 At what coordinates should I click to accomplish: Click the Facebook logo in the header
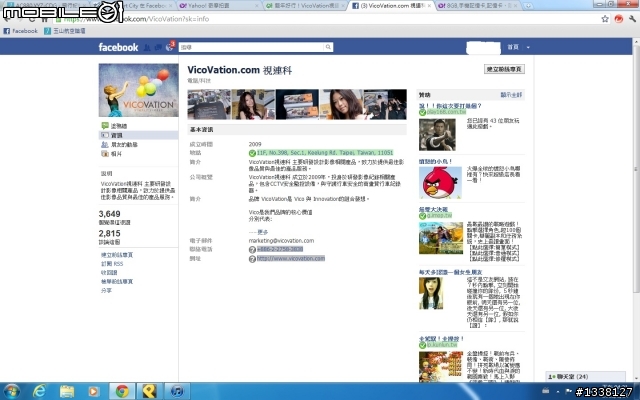tap(118, 47)
